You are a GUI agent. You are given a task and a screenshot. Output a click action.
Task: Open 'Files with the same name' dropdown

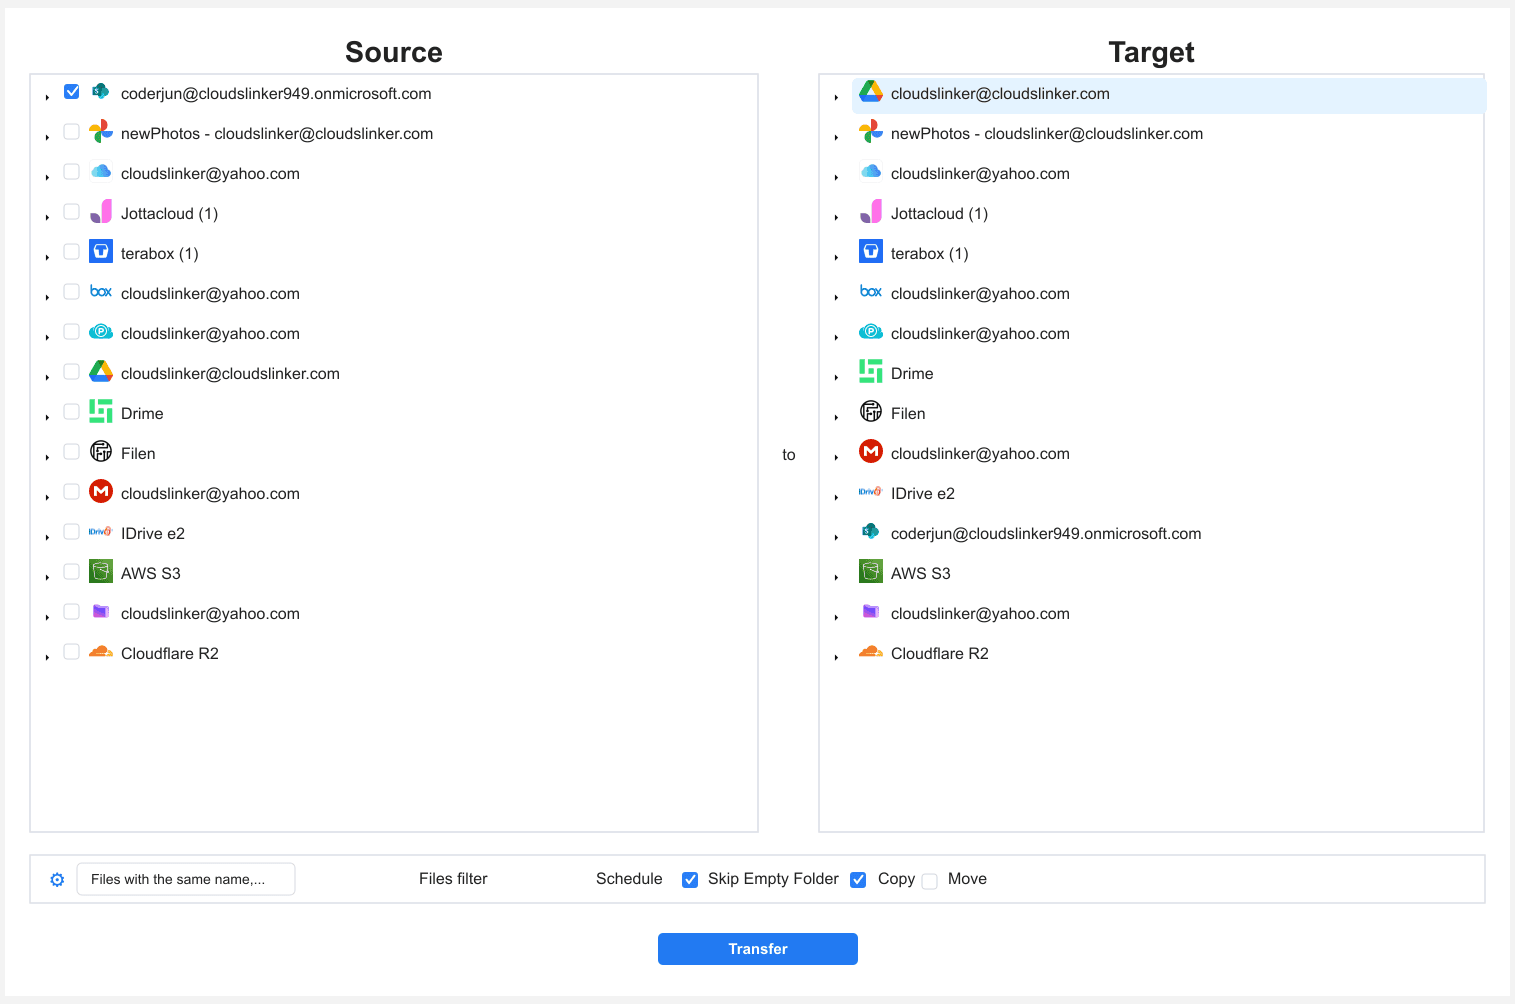186,879
